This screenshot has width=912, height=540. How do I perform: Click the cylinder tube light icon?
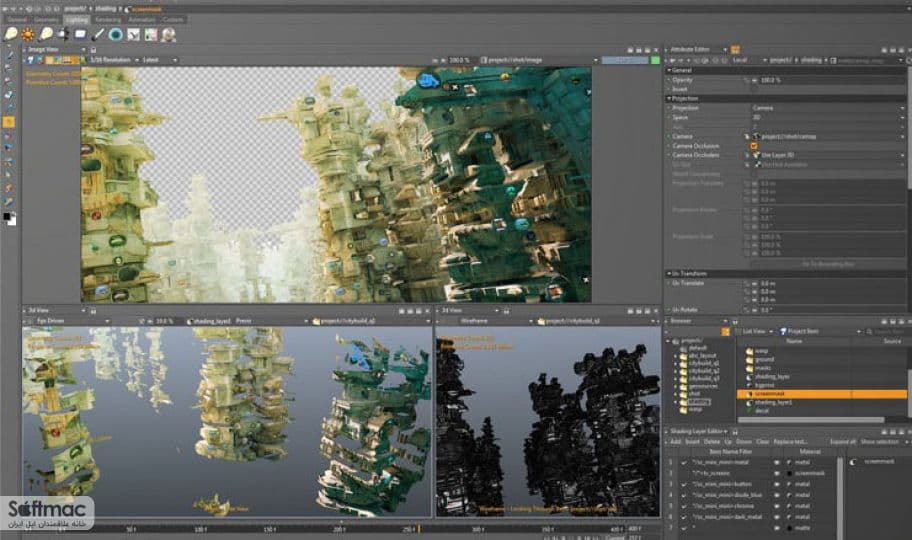(98, 35)
